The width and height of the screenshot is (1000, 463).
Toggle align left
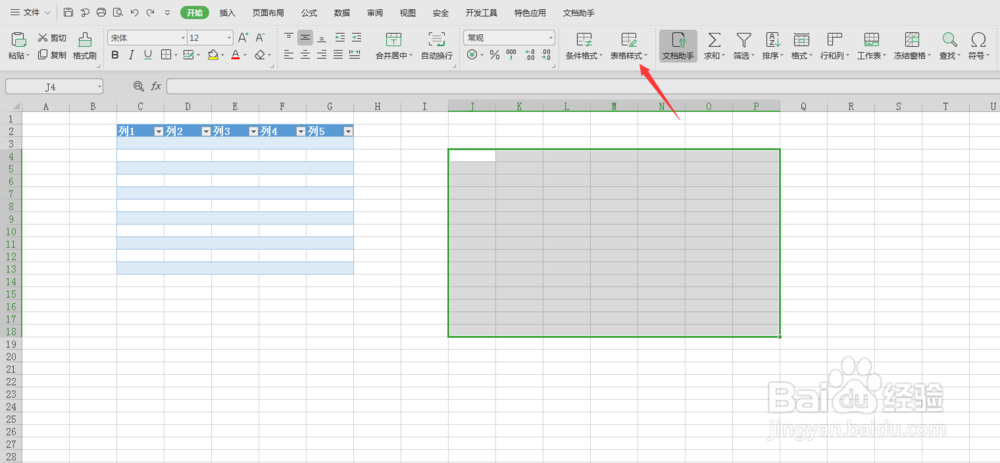(x=289, y=55)
